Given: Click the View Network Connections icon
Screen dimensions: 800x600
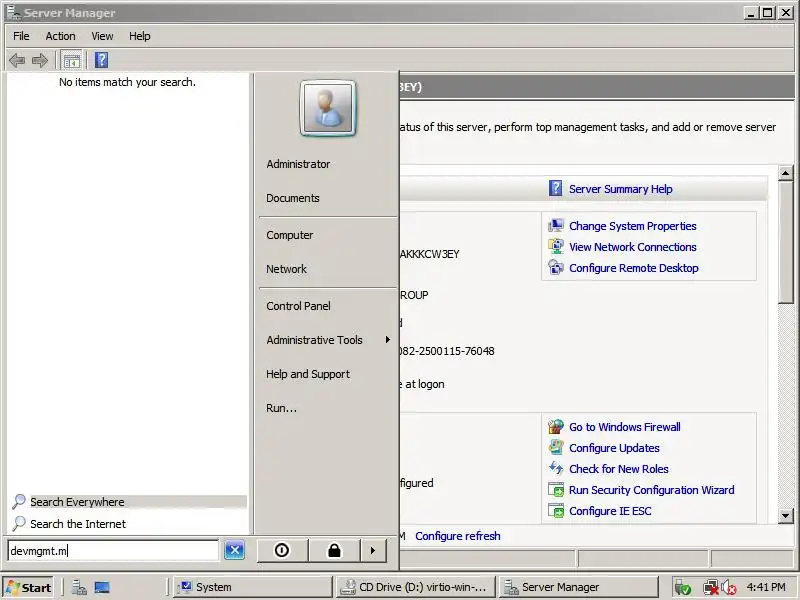Looking at the screenshot, I should [x=556, y=246].
